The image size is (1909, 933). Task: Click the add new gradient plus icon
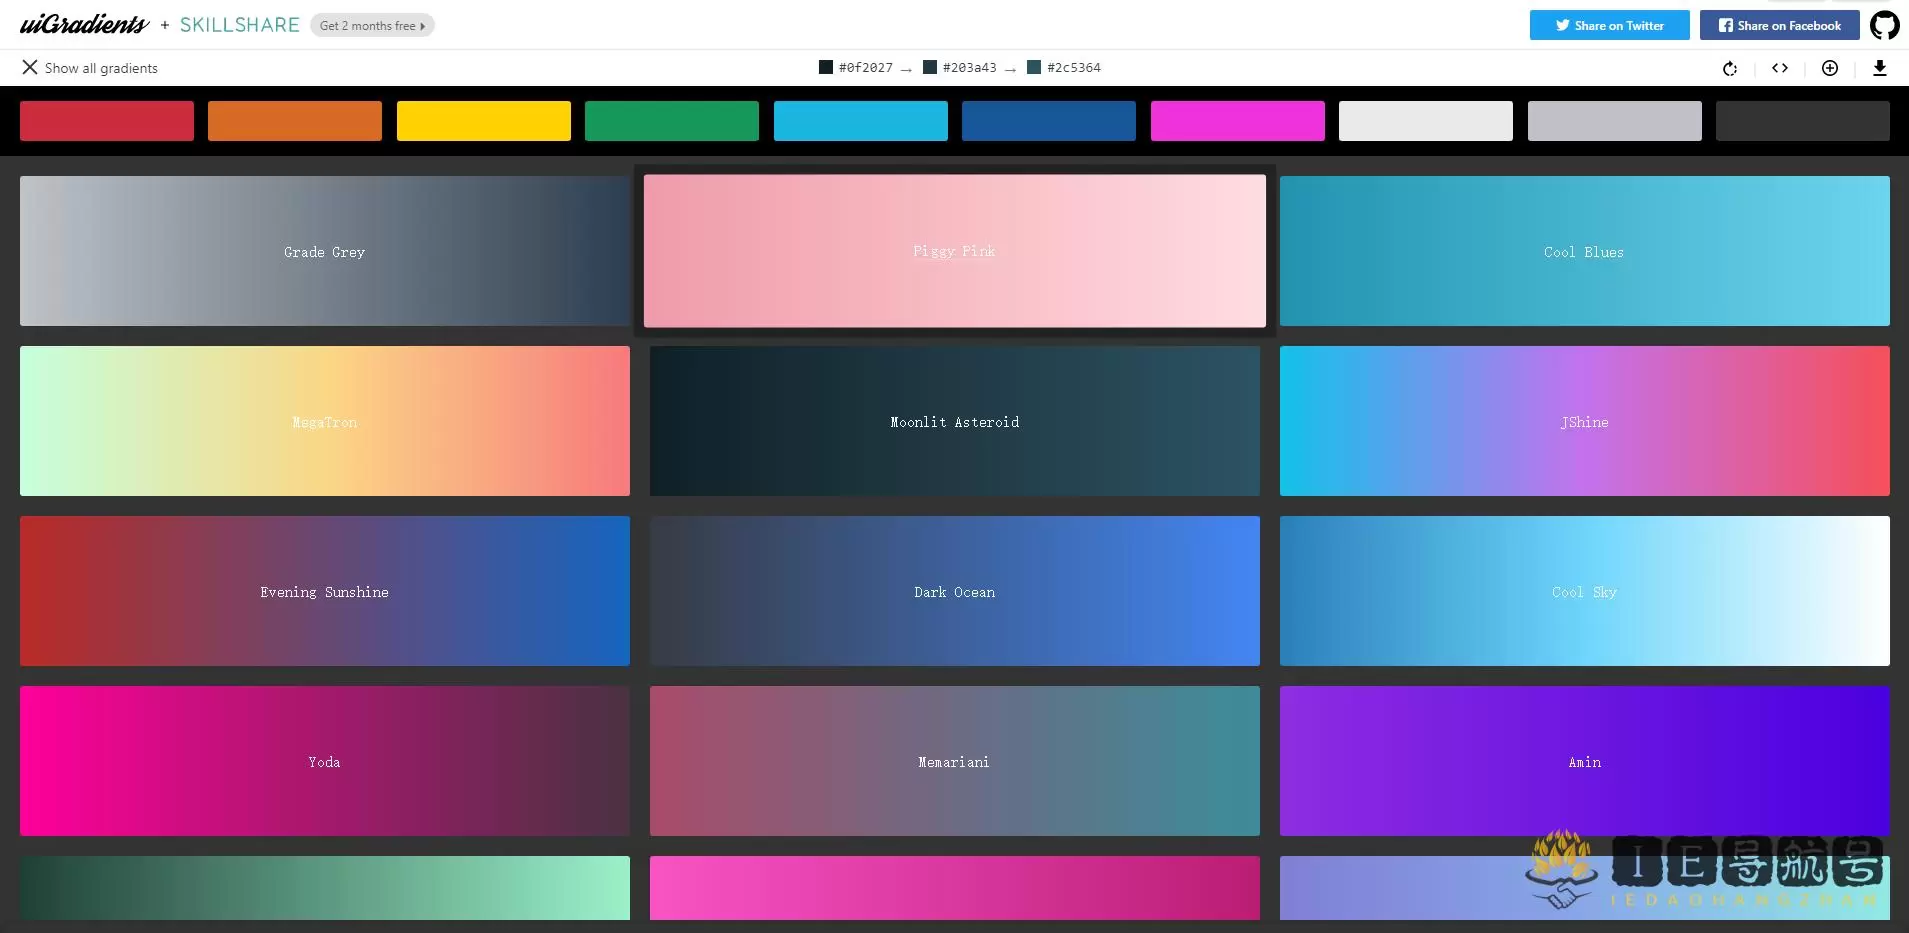coord(1829,68)
